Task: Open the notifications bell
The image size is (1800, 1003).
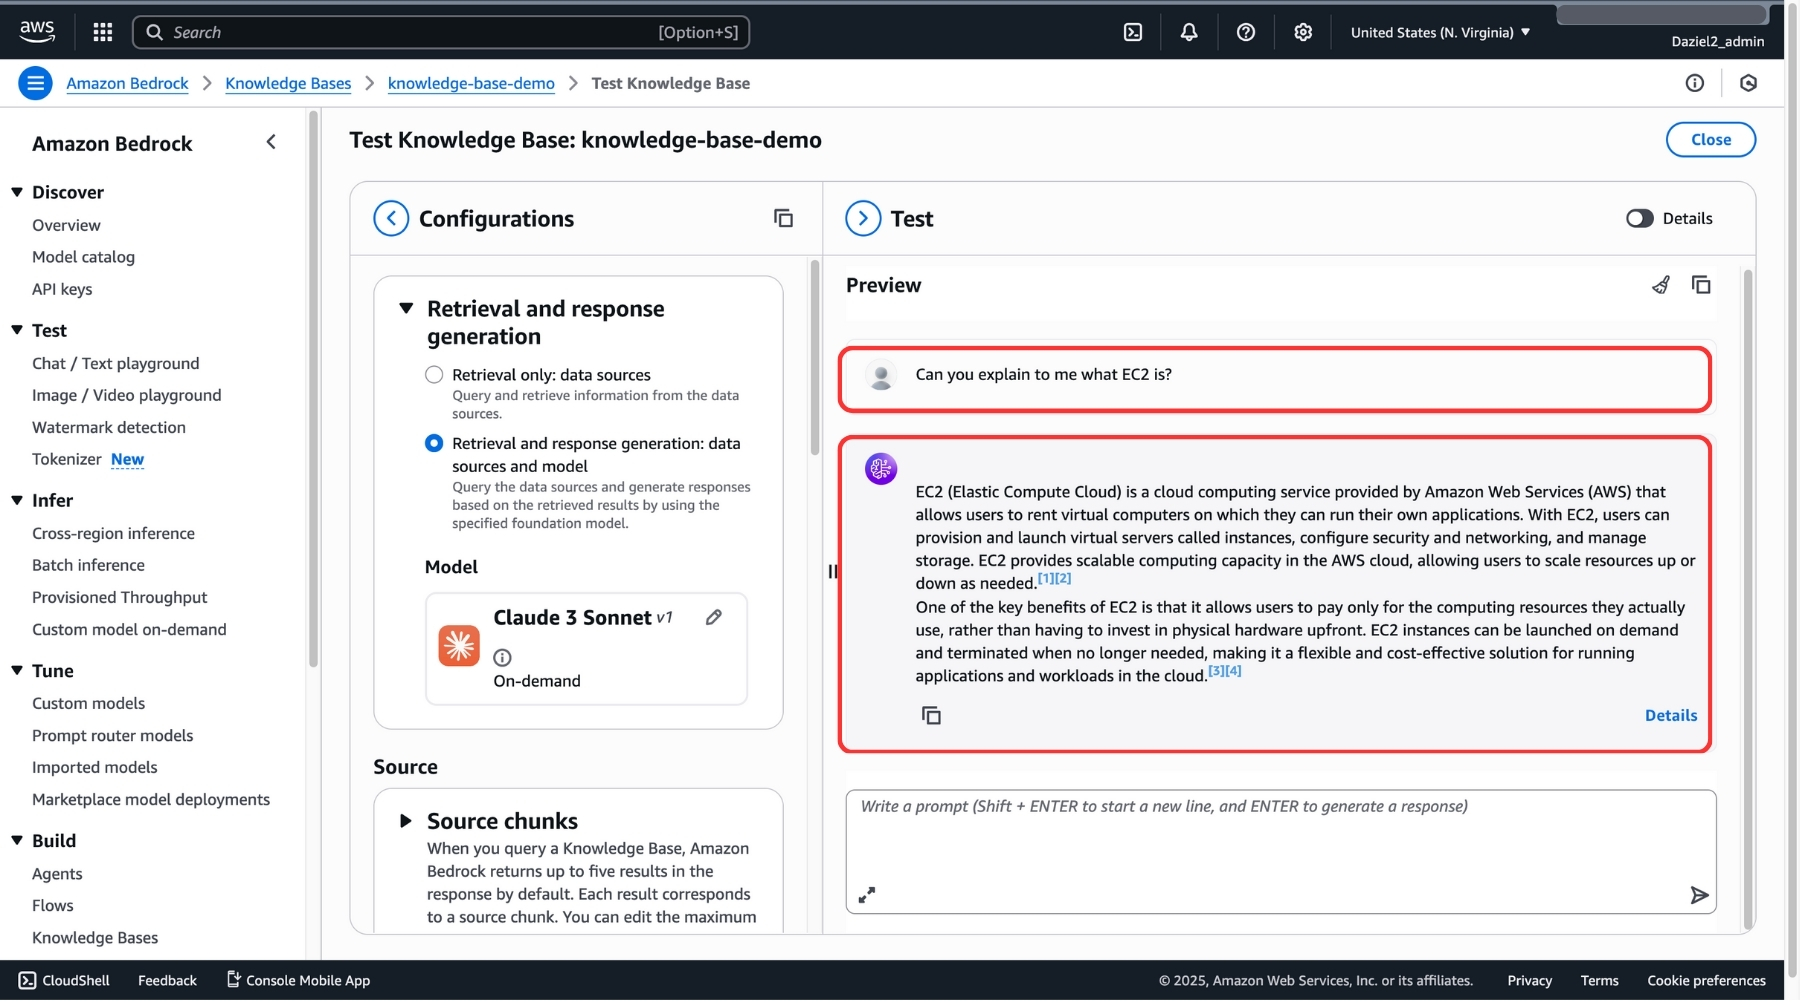Action: pos(1188,32)
